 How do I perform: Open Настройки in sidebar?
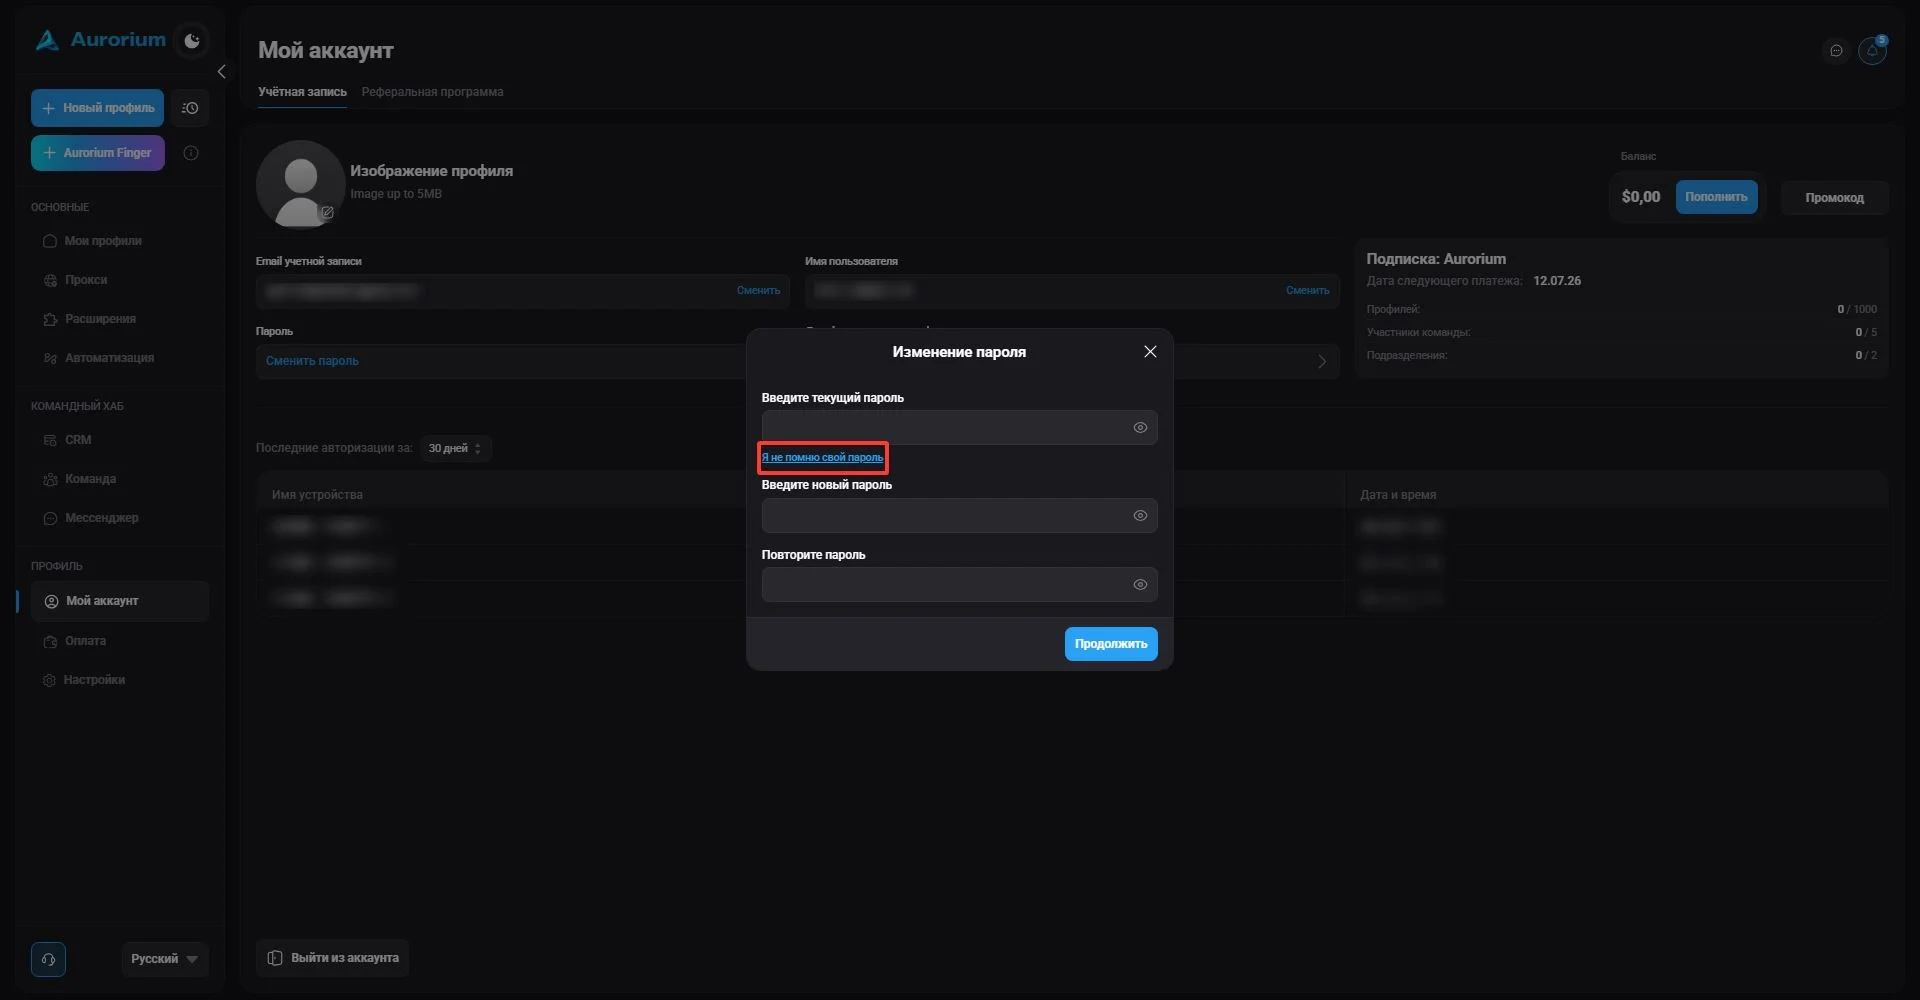pyautogui.click(x=84, y=680)
